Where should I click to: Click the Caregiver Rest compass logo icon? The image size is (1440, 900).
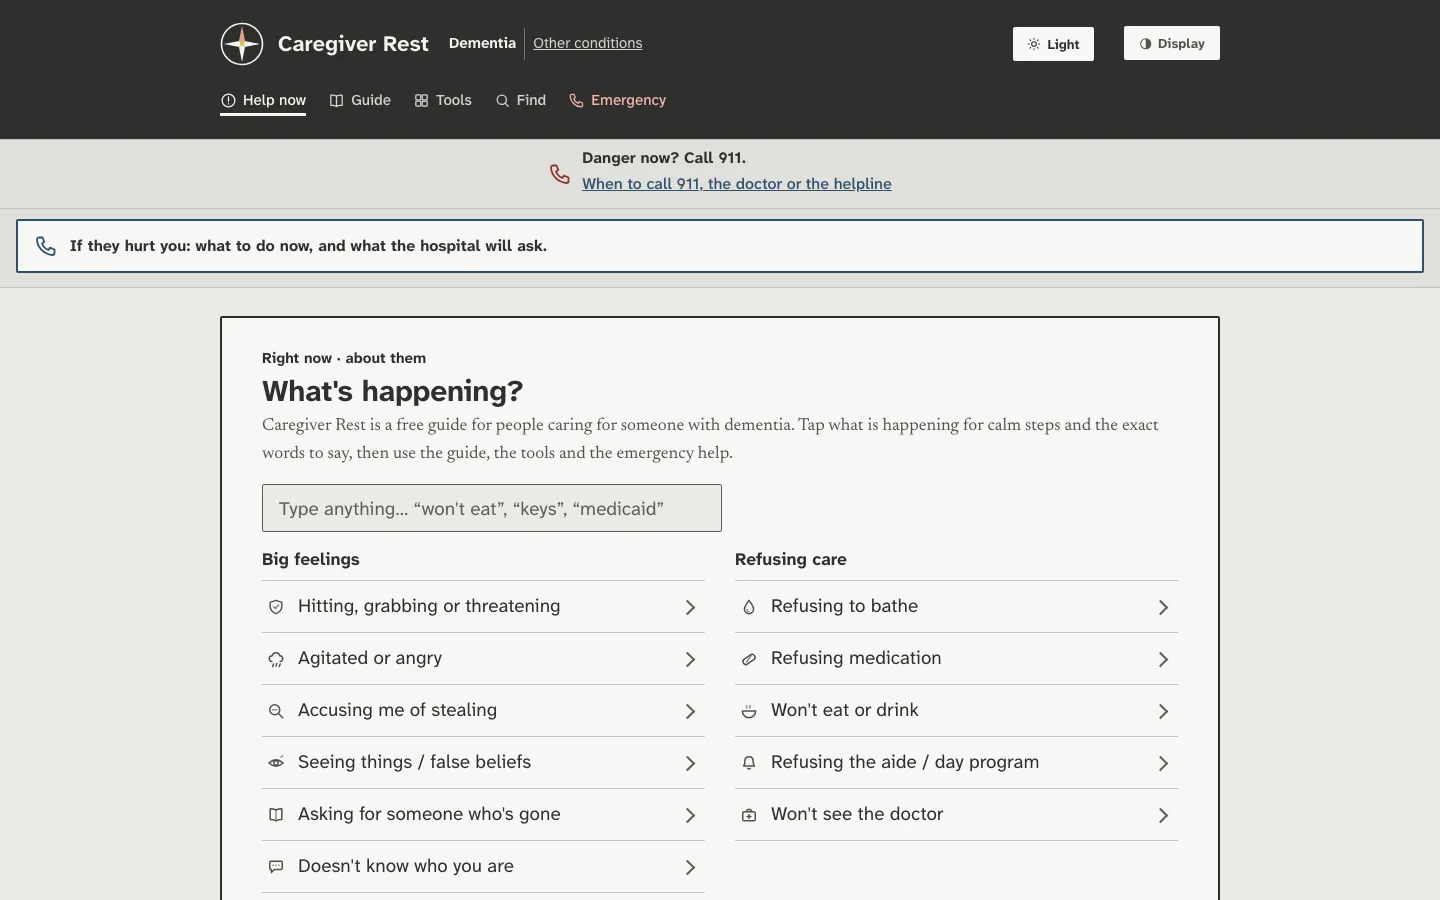(242, 44)
